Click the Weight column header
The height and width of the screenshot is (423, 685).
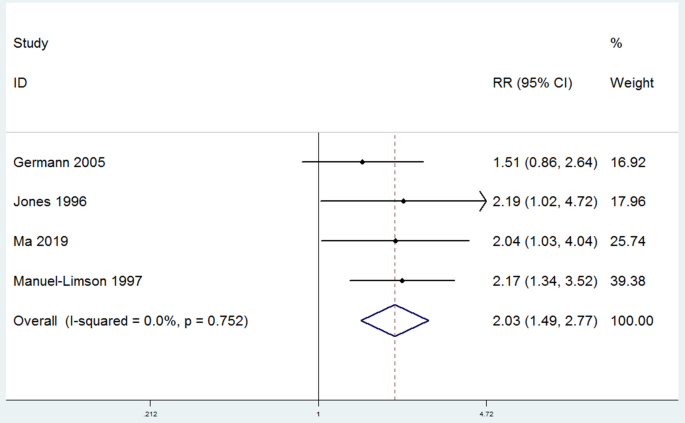coord(632,83)
